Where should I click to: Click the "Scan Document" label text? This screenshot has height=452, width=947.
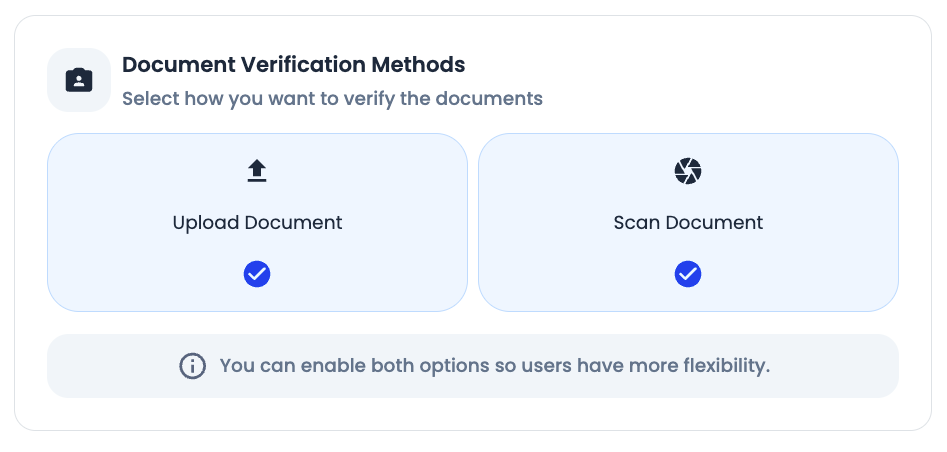point(688,222)
